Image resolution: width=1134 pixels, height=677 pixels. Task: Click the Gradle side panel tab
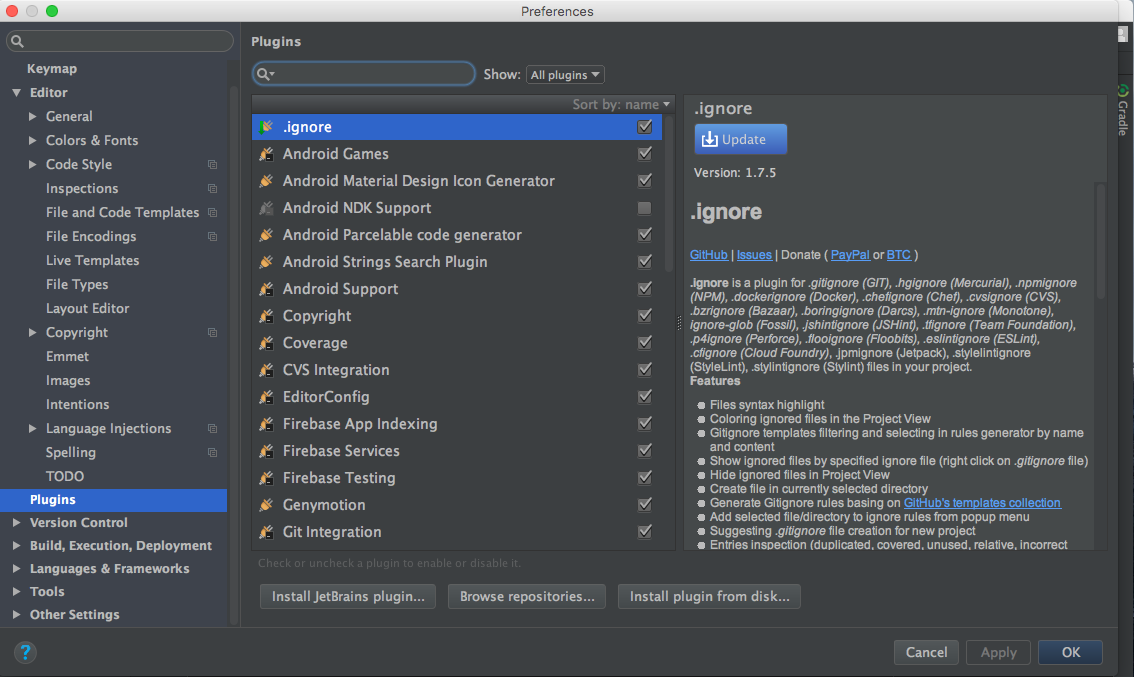(1122, 110)
